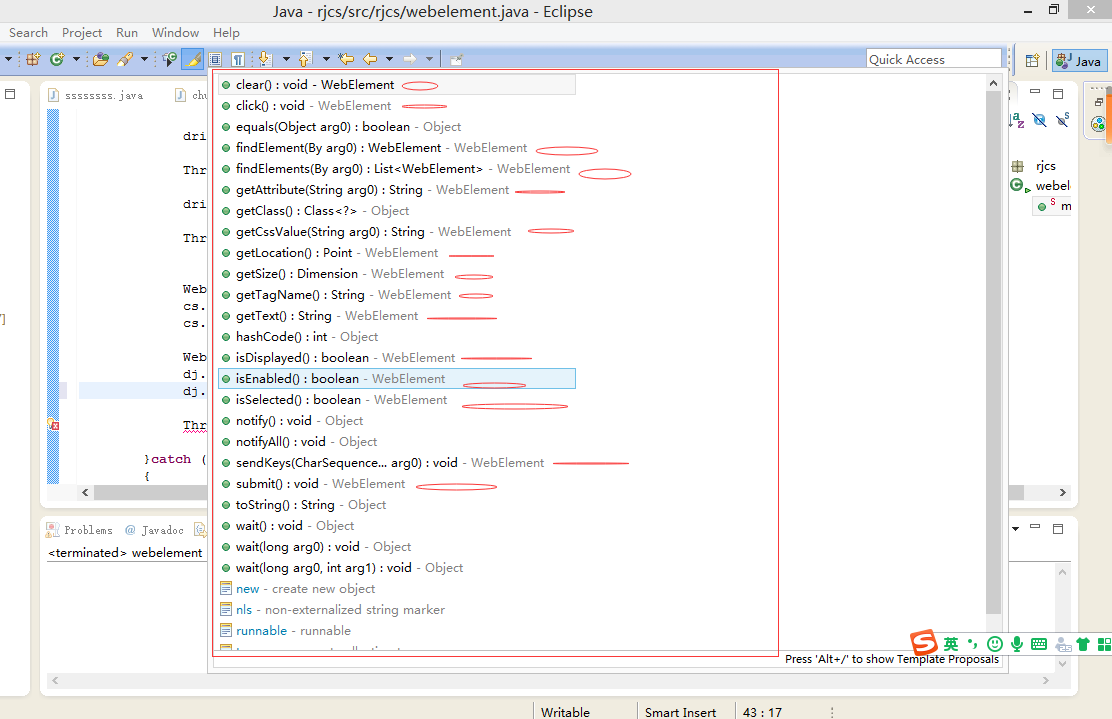Toggle the Show Whitespace Characters icon

[x=238, y=58]
